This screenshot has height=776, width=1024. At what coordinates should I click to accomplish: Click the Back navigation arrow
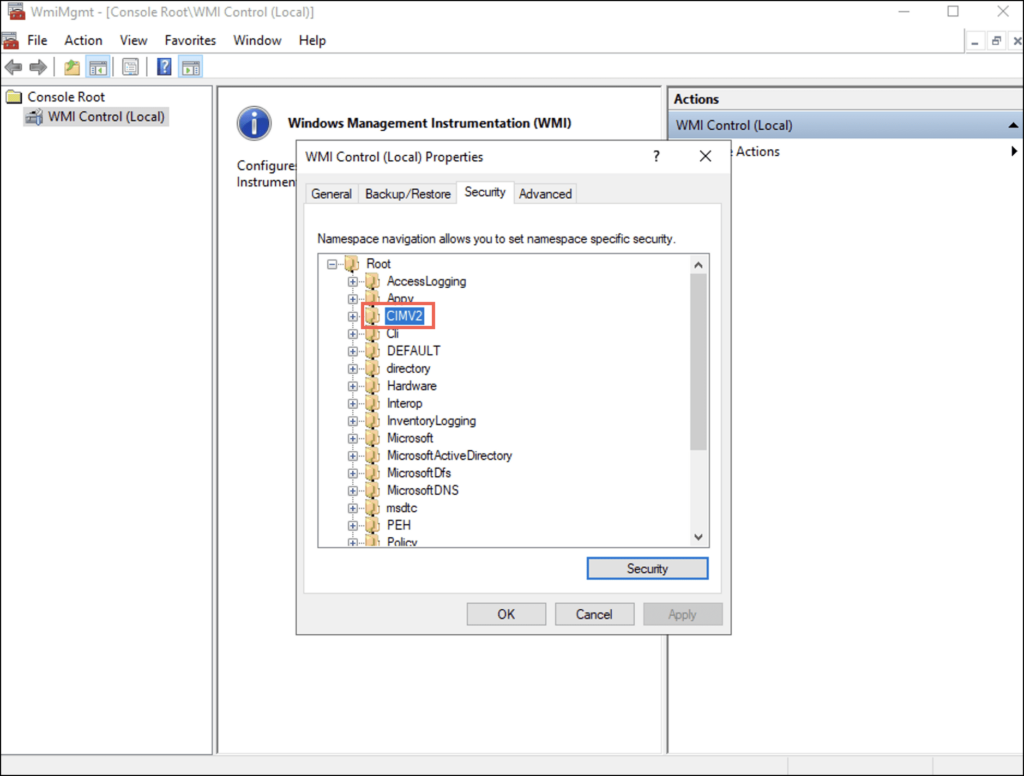tap(13, 67)
